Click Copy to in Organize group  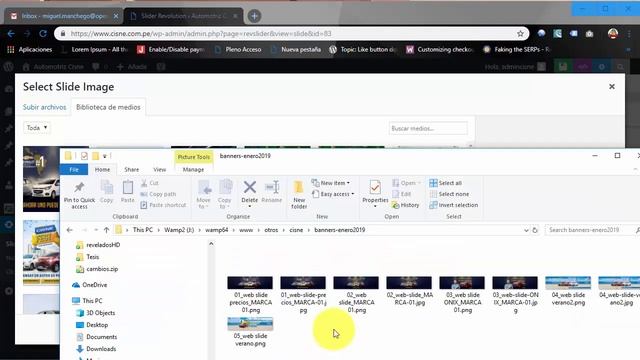(224, 194)
